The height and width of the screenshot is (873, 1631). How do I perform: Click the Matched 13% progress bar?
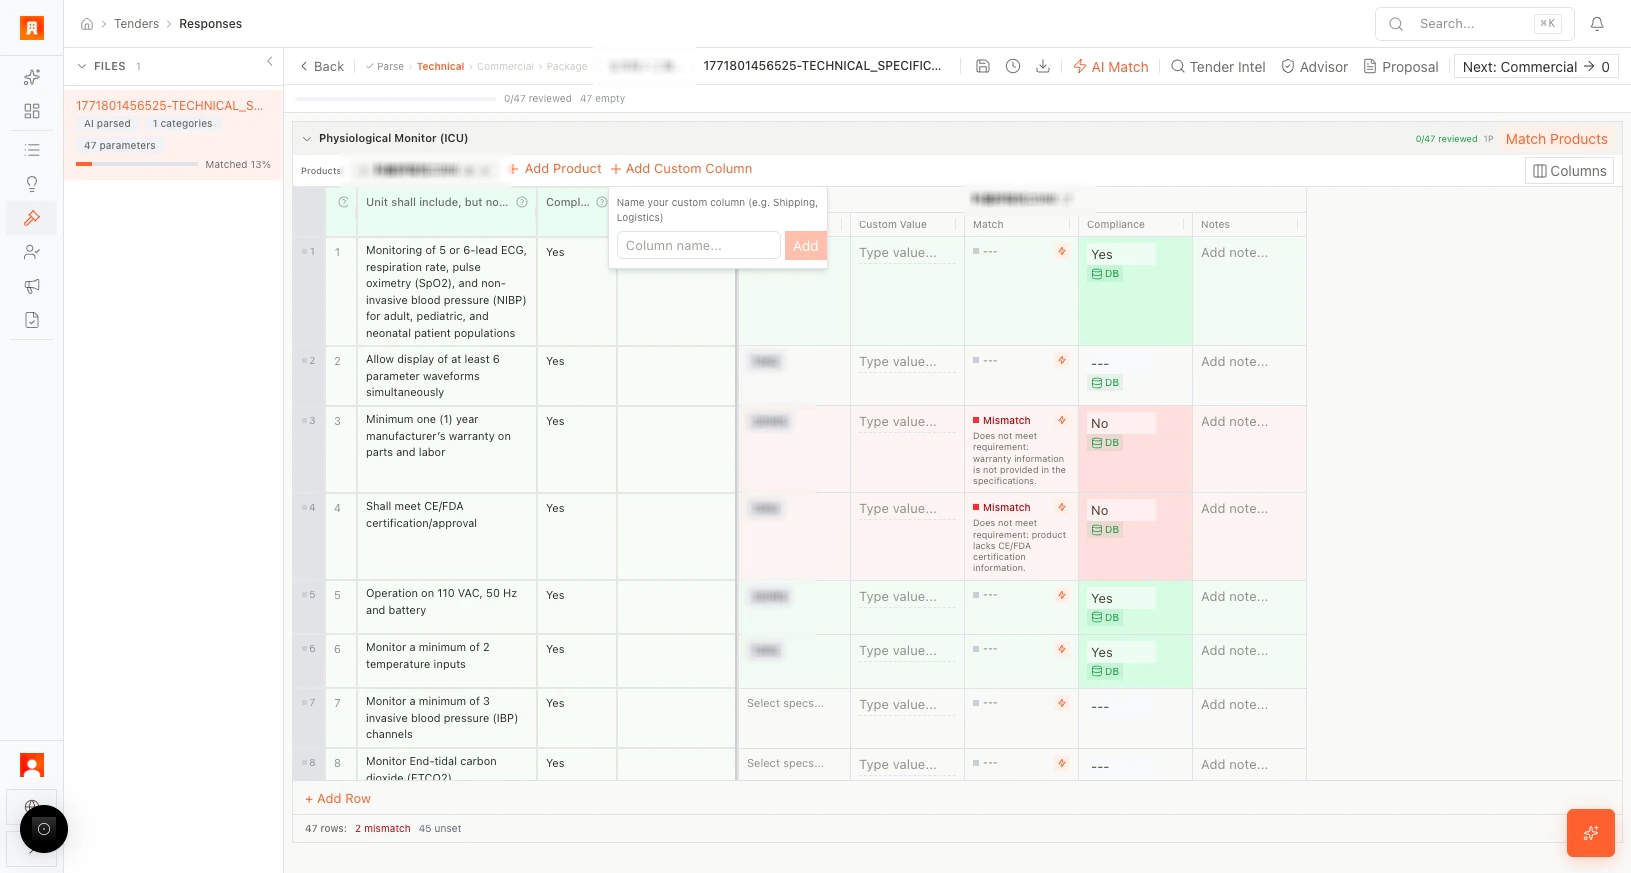(x=137, y=164)
